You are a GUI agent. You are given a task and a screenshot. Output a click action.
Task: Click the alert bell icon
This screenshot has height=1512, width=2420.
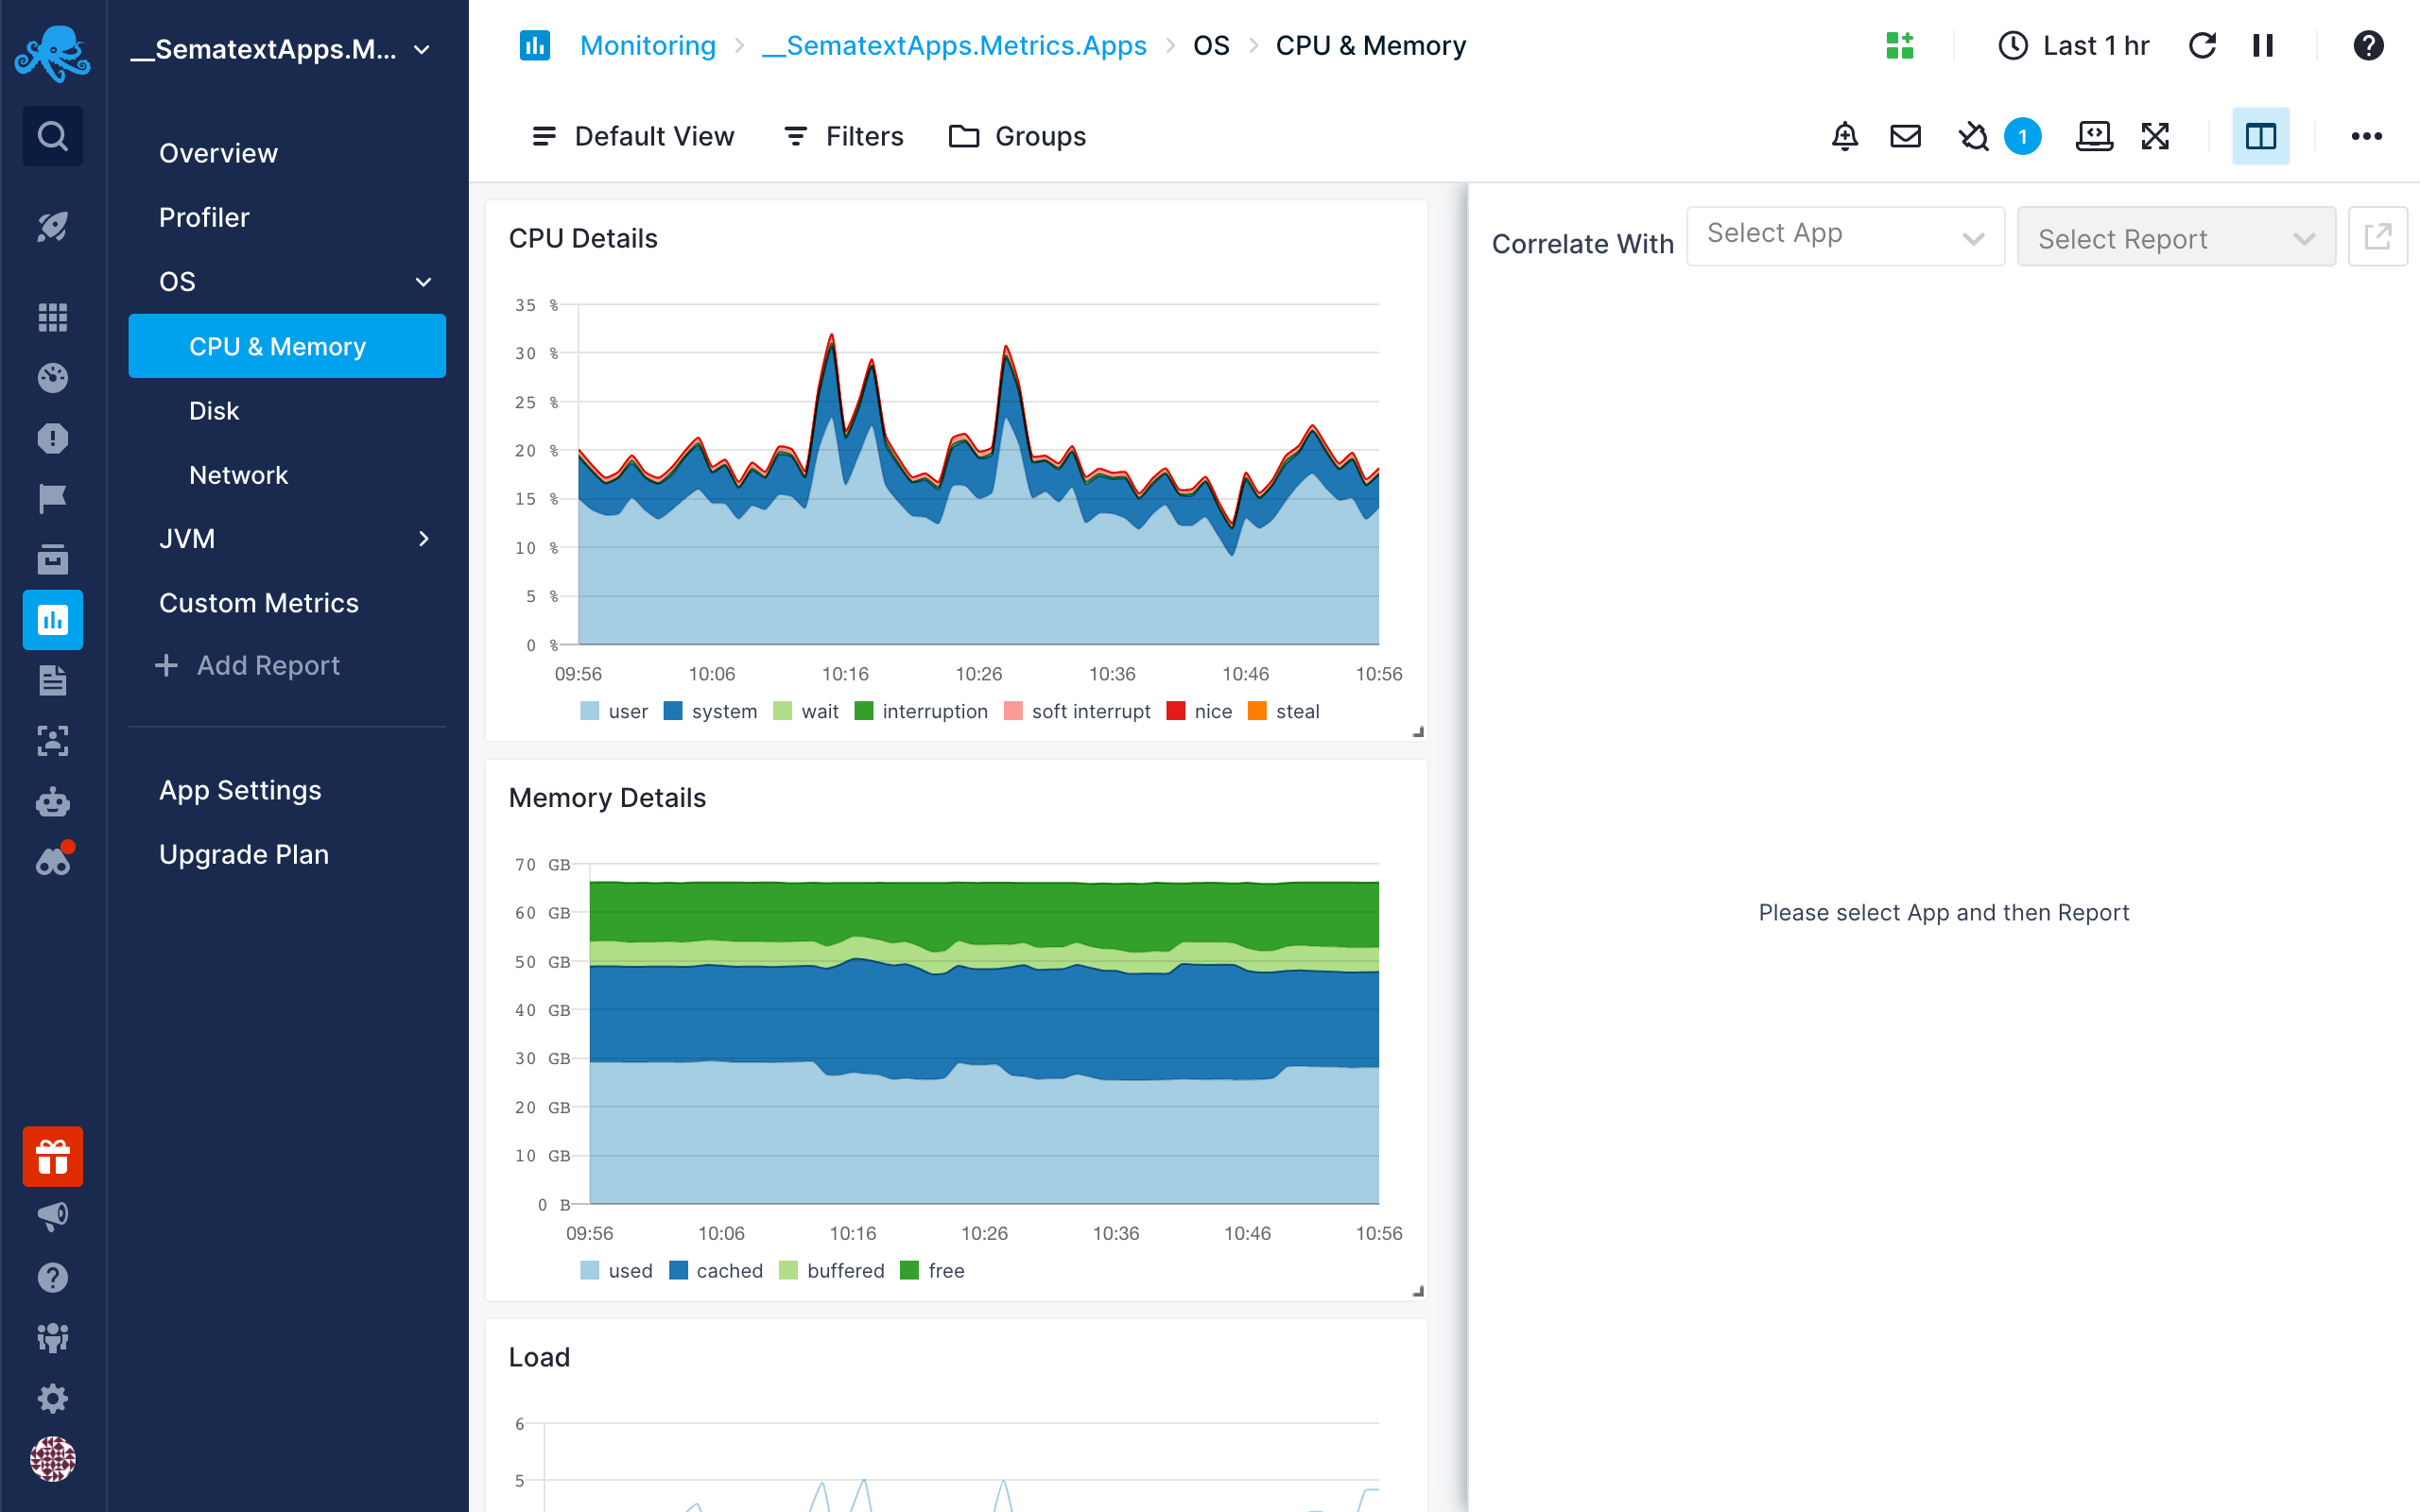pos(1845,138)
